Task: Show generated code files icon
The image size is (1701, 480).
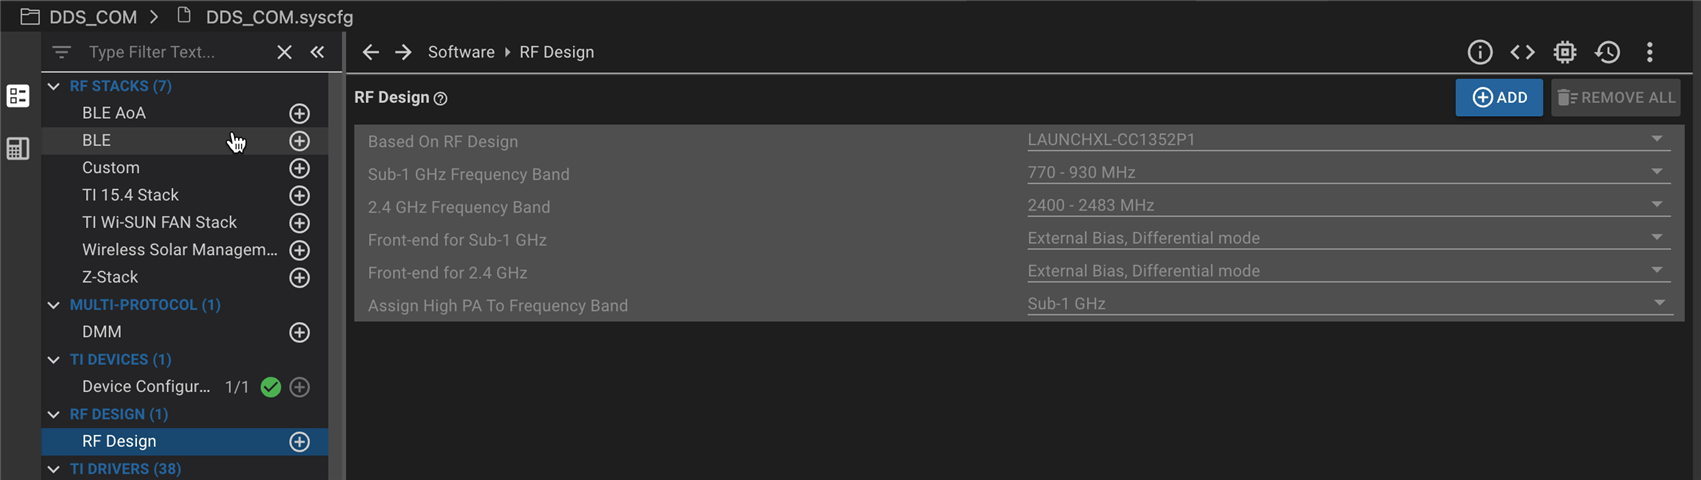Action: 1522,52
